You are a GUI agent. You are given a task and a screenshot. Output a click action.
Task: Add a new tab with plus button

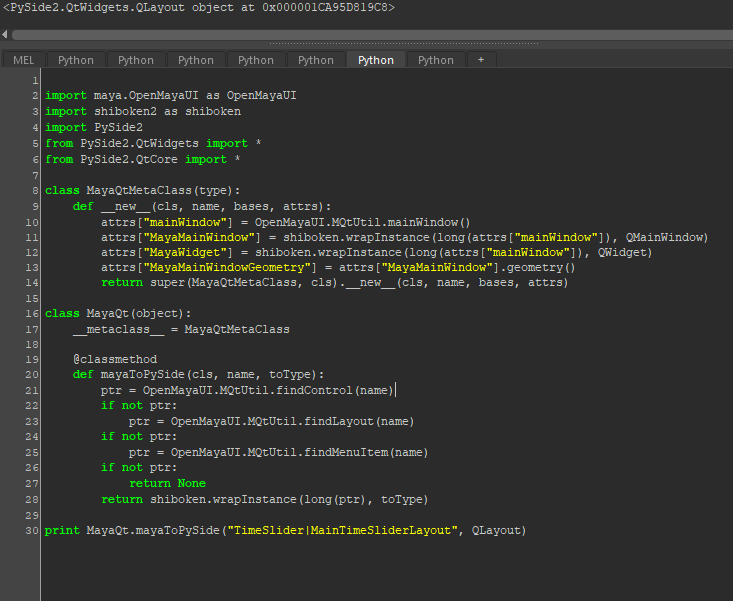(x=481, y=60)
